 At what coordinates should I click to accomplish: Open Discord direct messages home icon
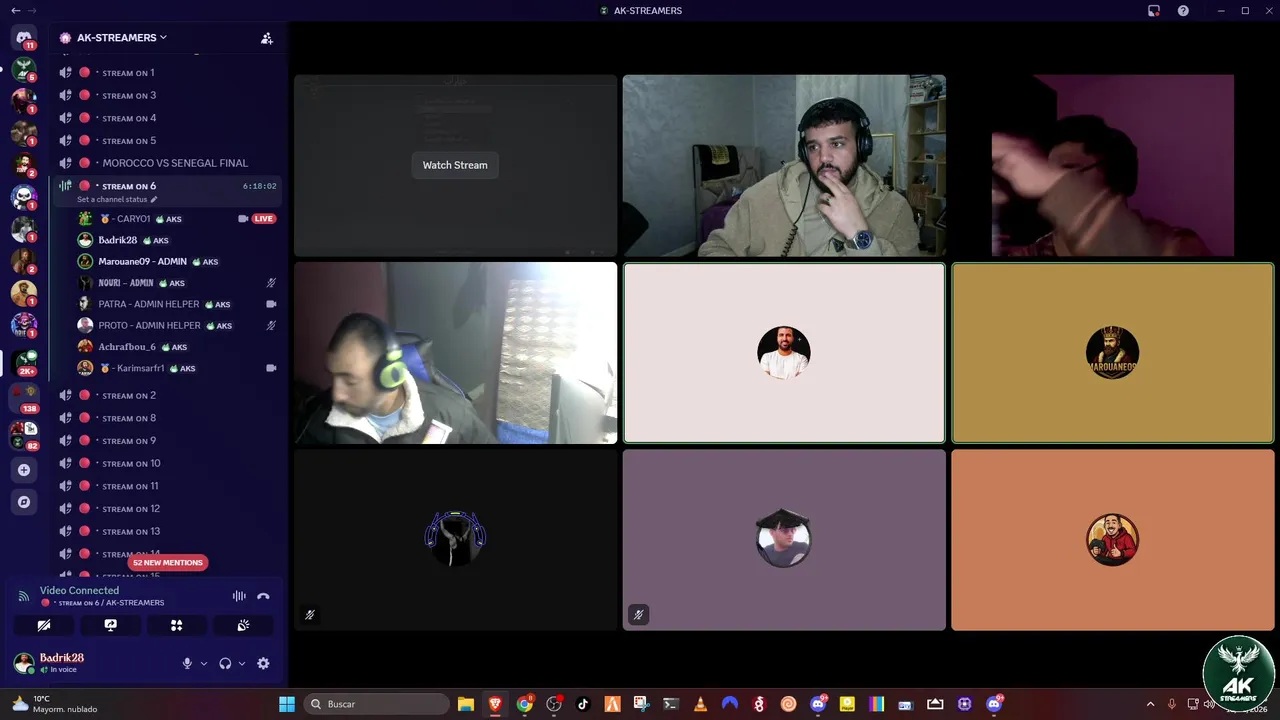(24, 38)
